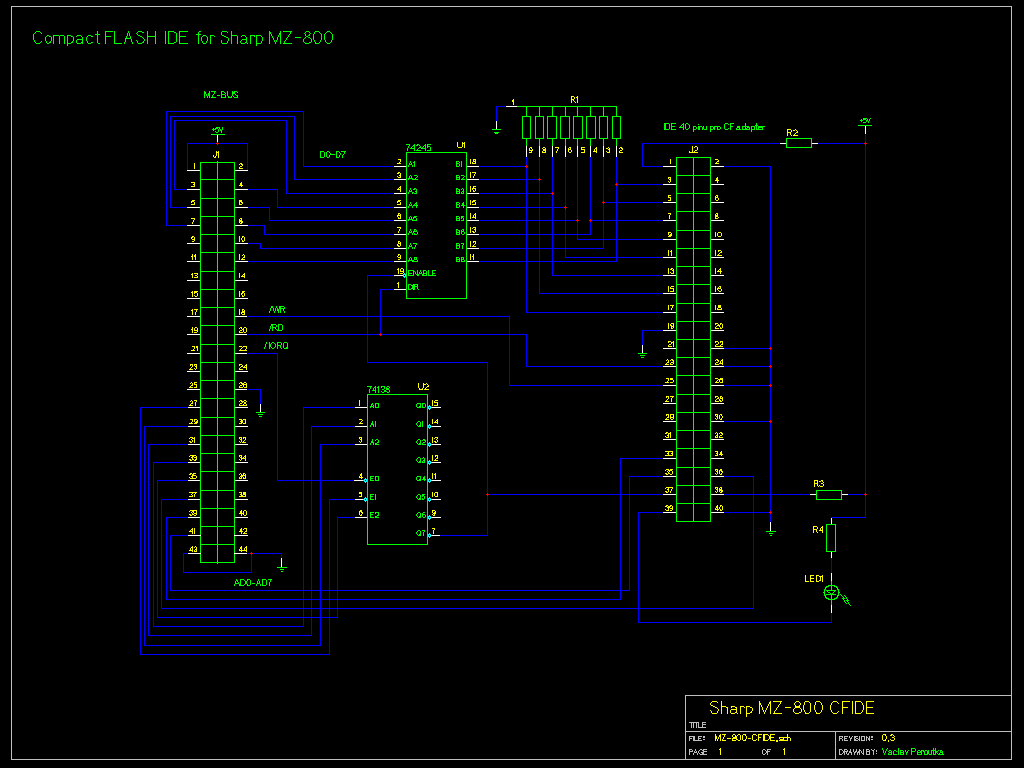Click the file name 'MZ-800-CFIDE.sch'
This screenshot has height=768, width=1024.
[x=752, y=738]
